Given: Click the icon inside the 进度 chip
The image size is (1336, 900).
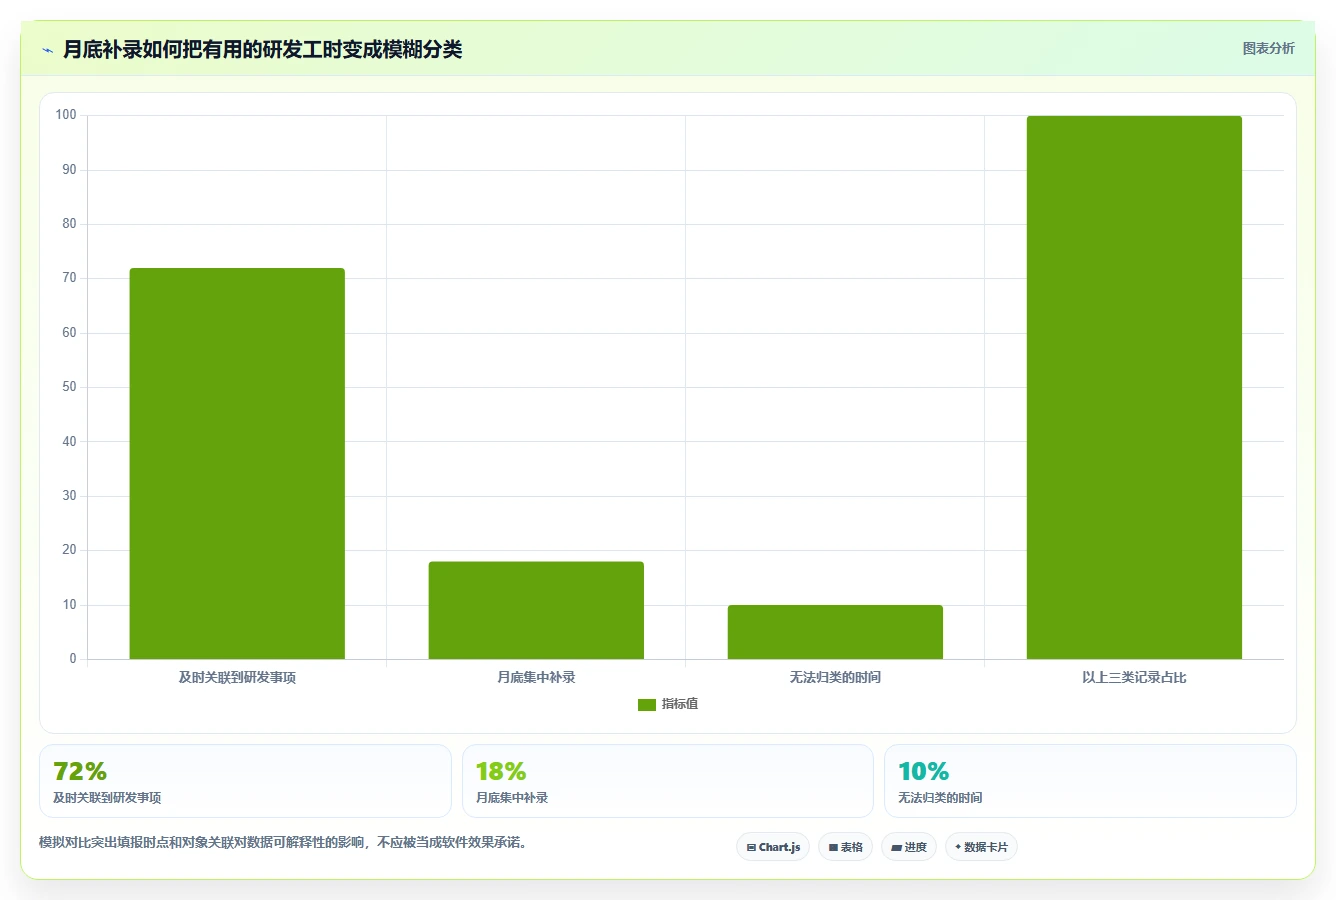Looking at the screenshot, I should coord(897,847).
